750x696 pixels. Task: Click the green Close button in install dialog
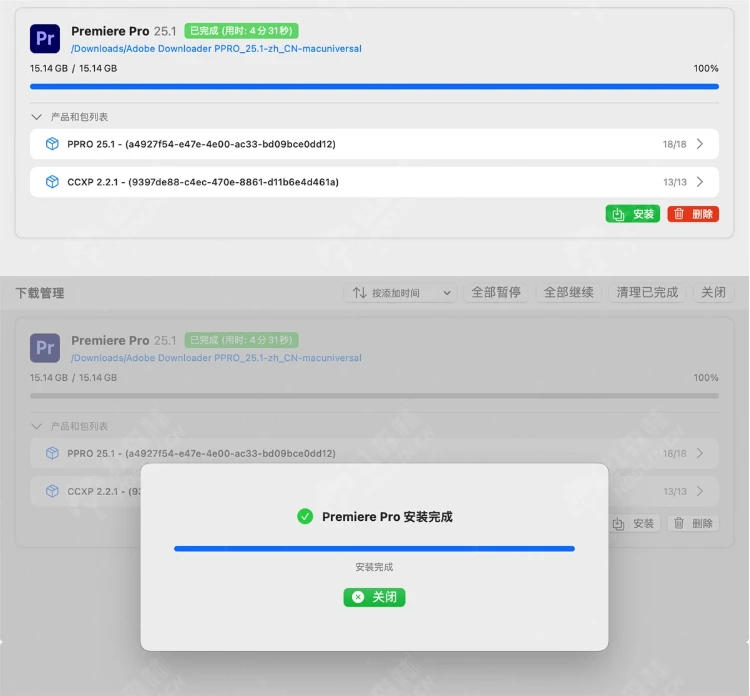(x=374, y=597)
